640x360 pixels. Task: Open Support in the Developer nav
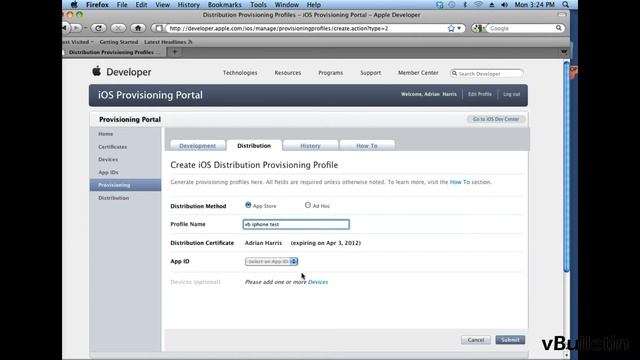tap(371, 73)
